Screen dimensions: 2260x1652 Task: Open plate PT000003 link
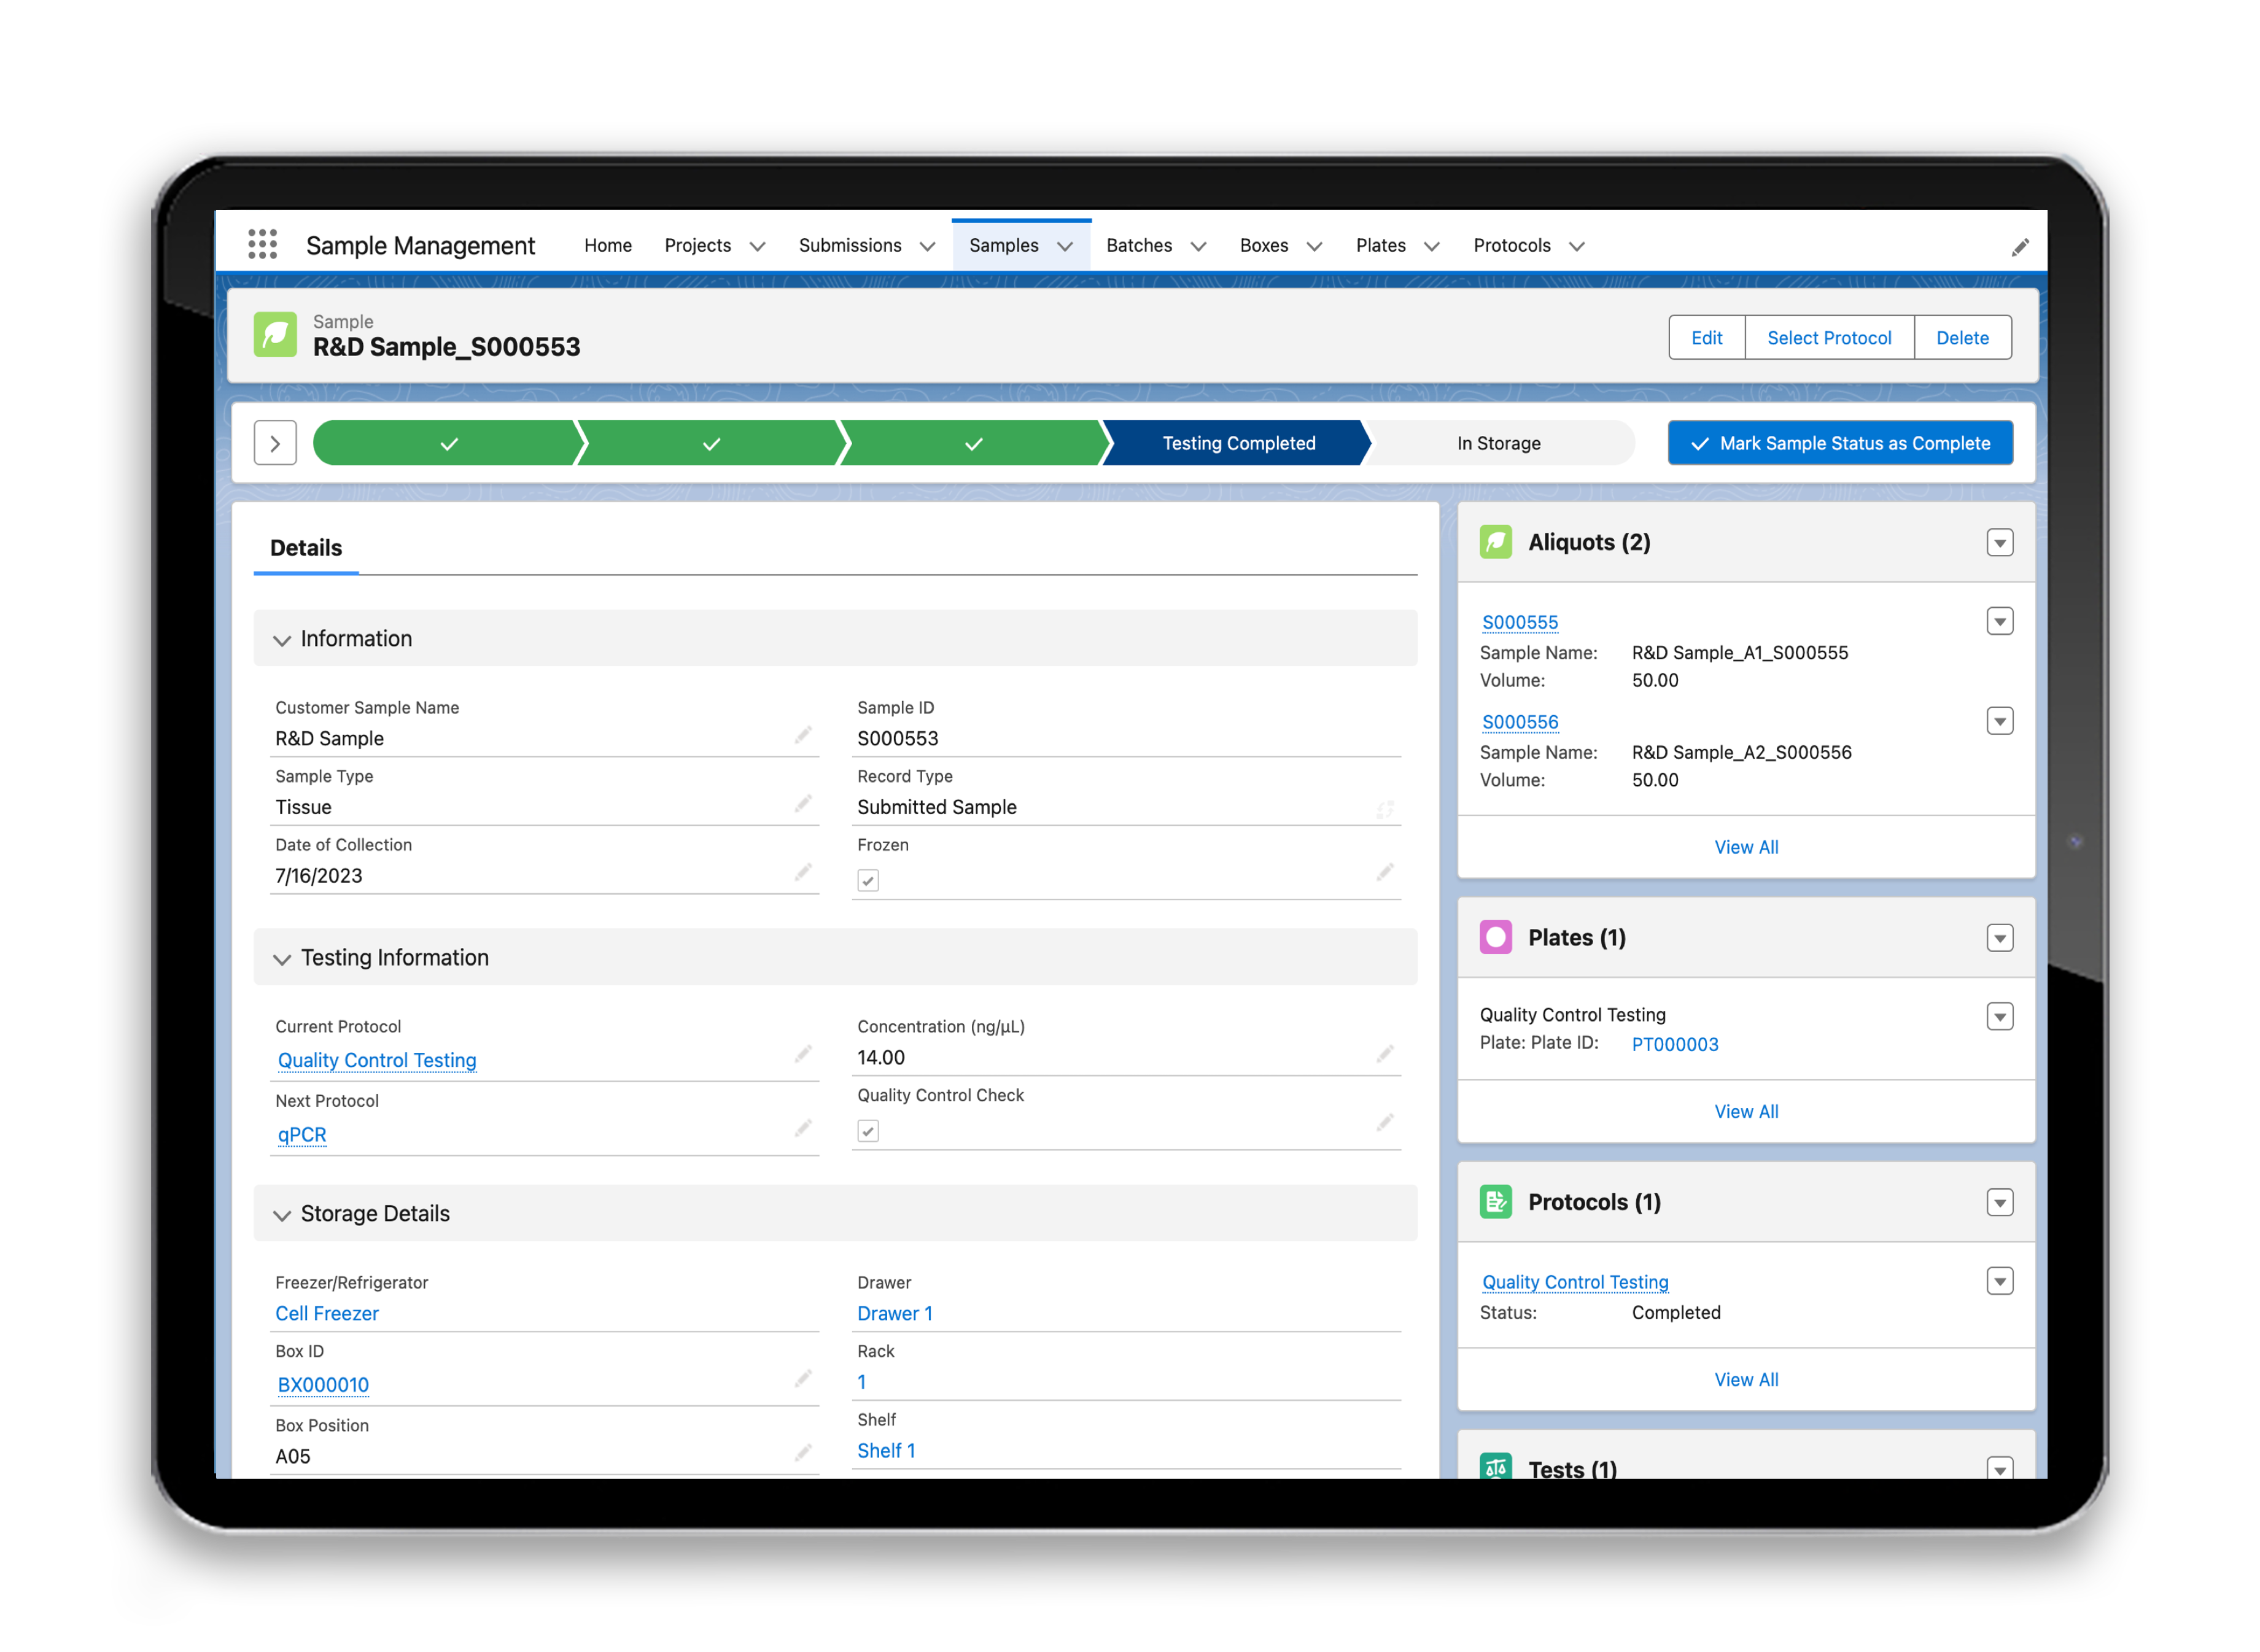(1674, 1044)
